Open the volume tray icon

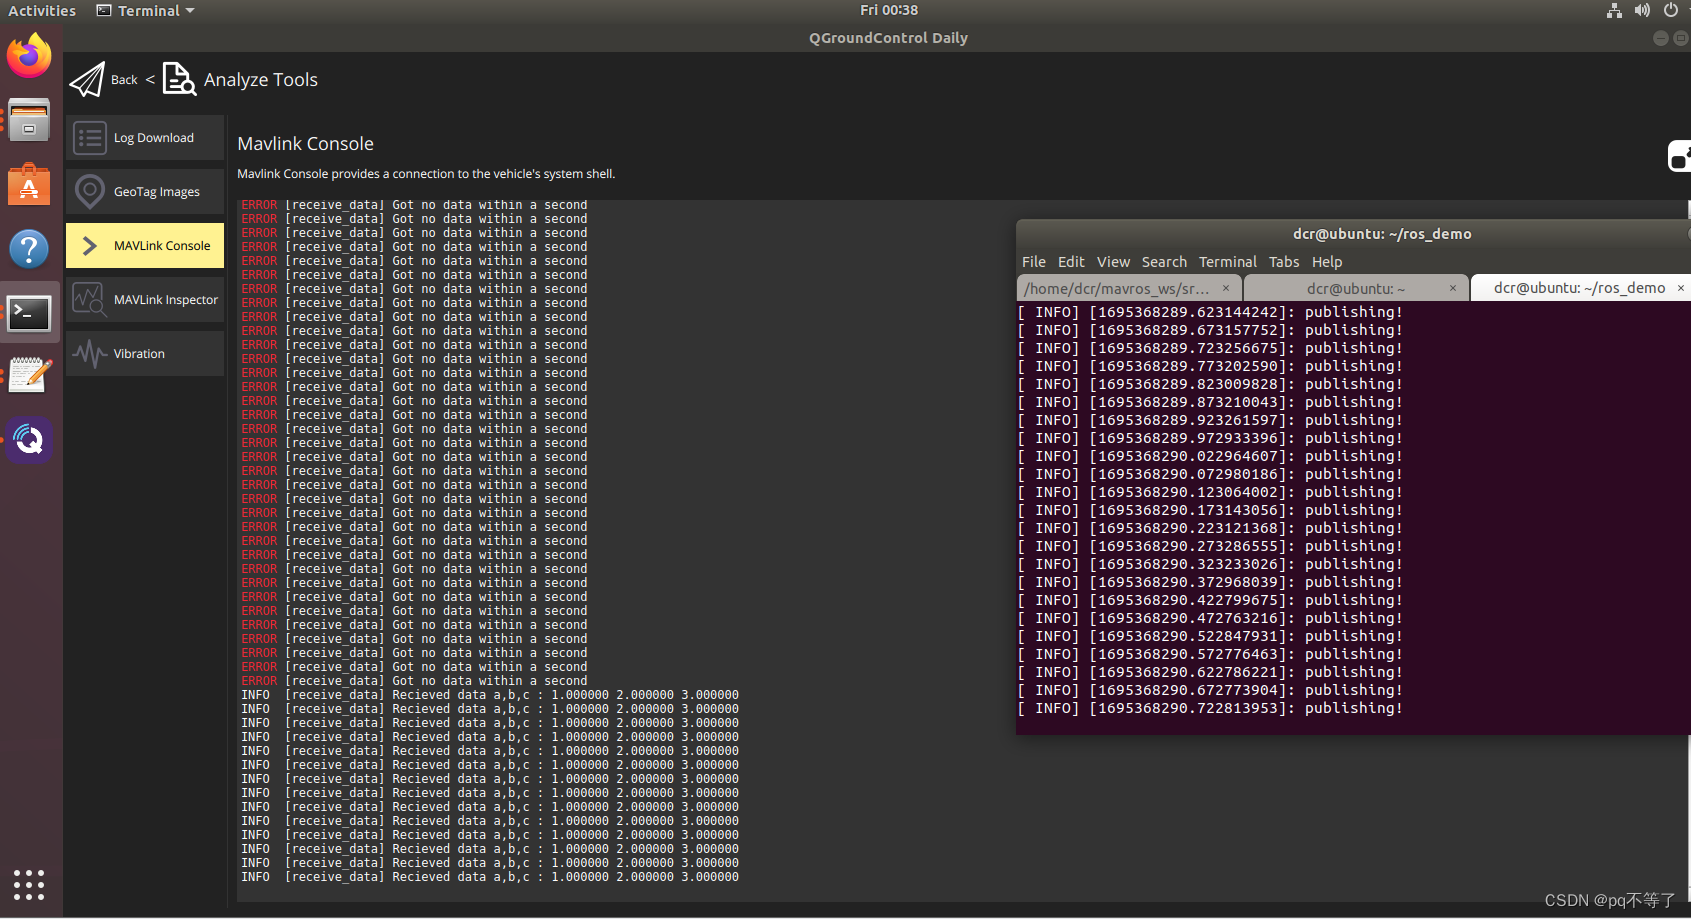click(x=1642, y=10)
